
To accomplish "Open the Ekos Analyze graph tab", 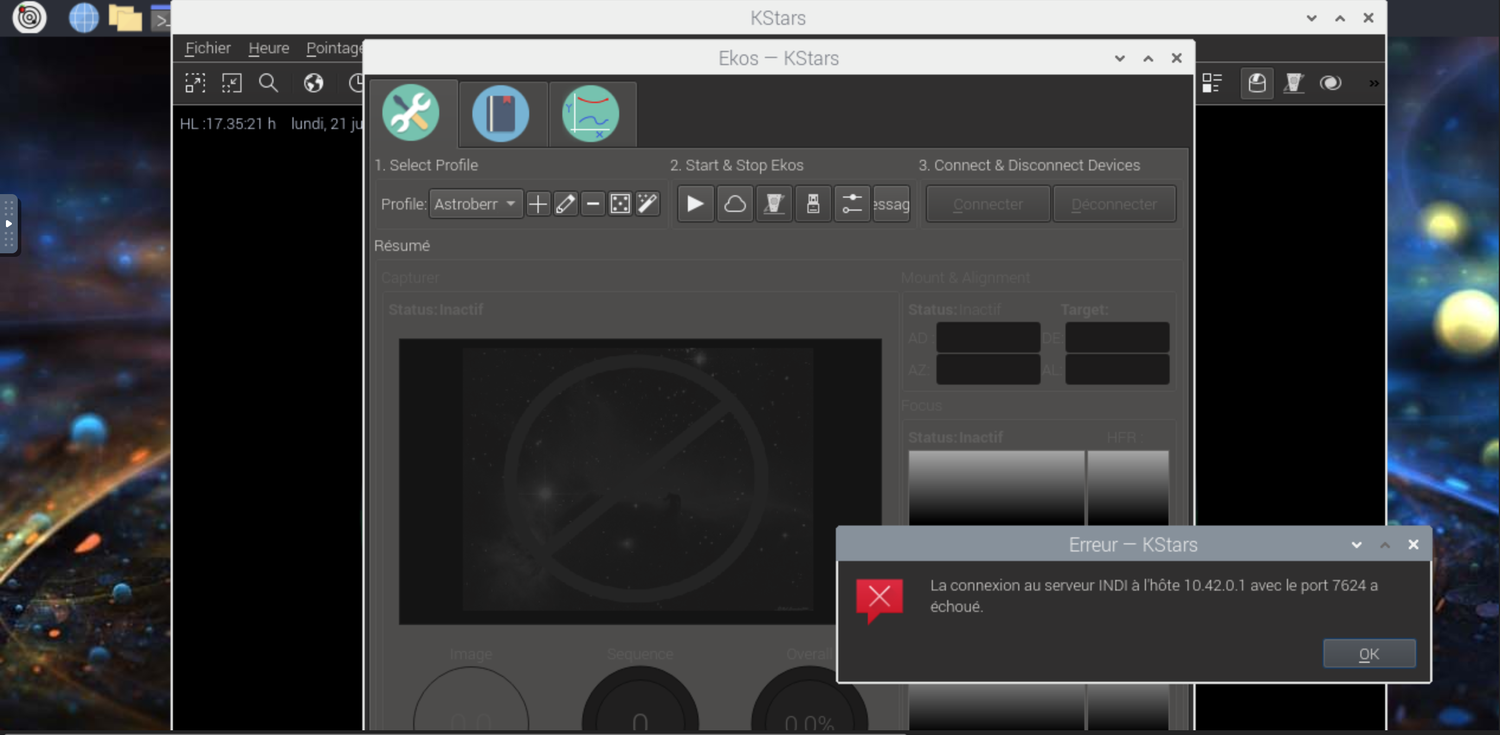I will tap(591, 113).
